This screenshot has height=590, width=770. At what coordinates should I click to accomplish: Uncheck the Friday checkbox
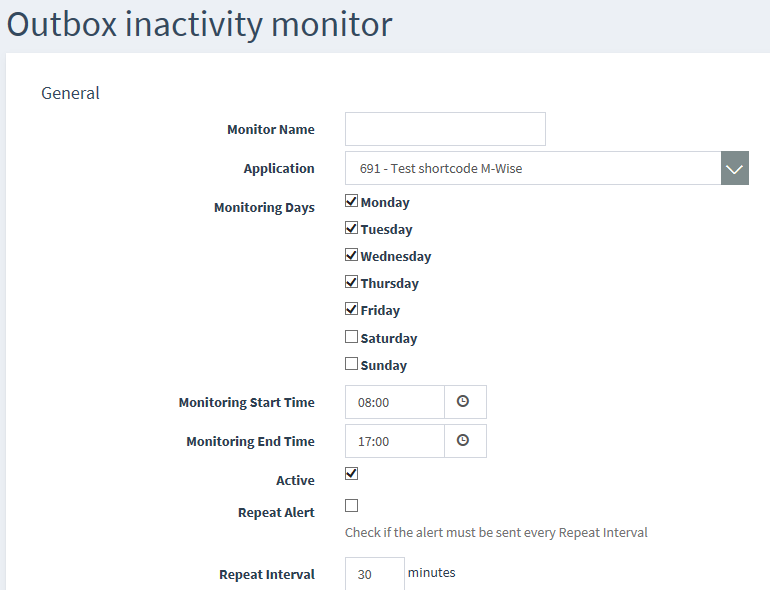click(x=351, y=309)
